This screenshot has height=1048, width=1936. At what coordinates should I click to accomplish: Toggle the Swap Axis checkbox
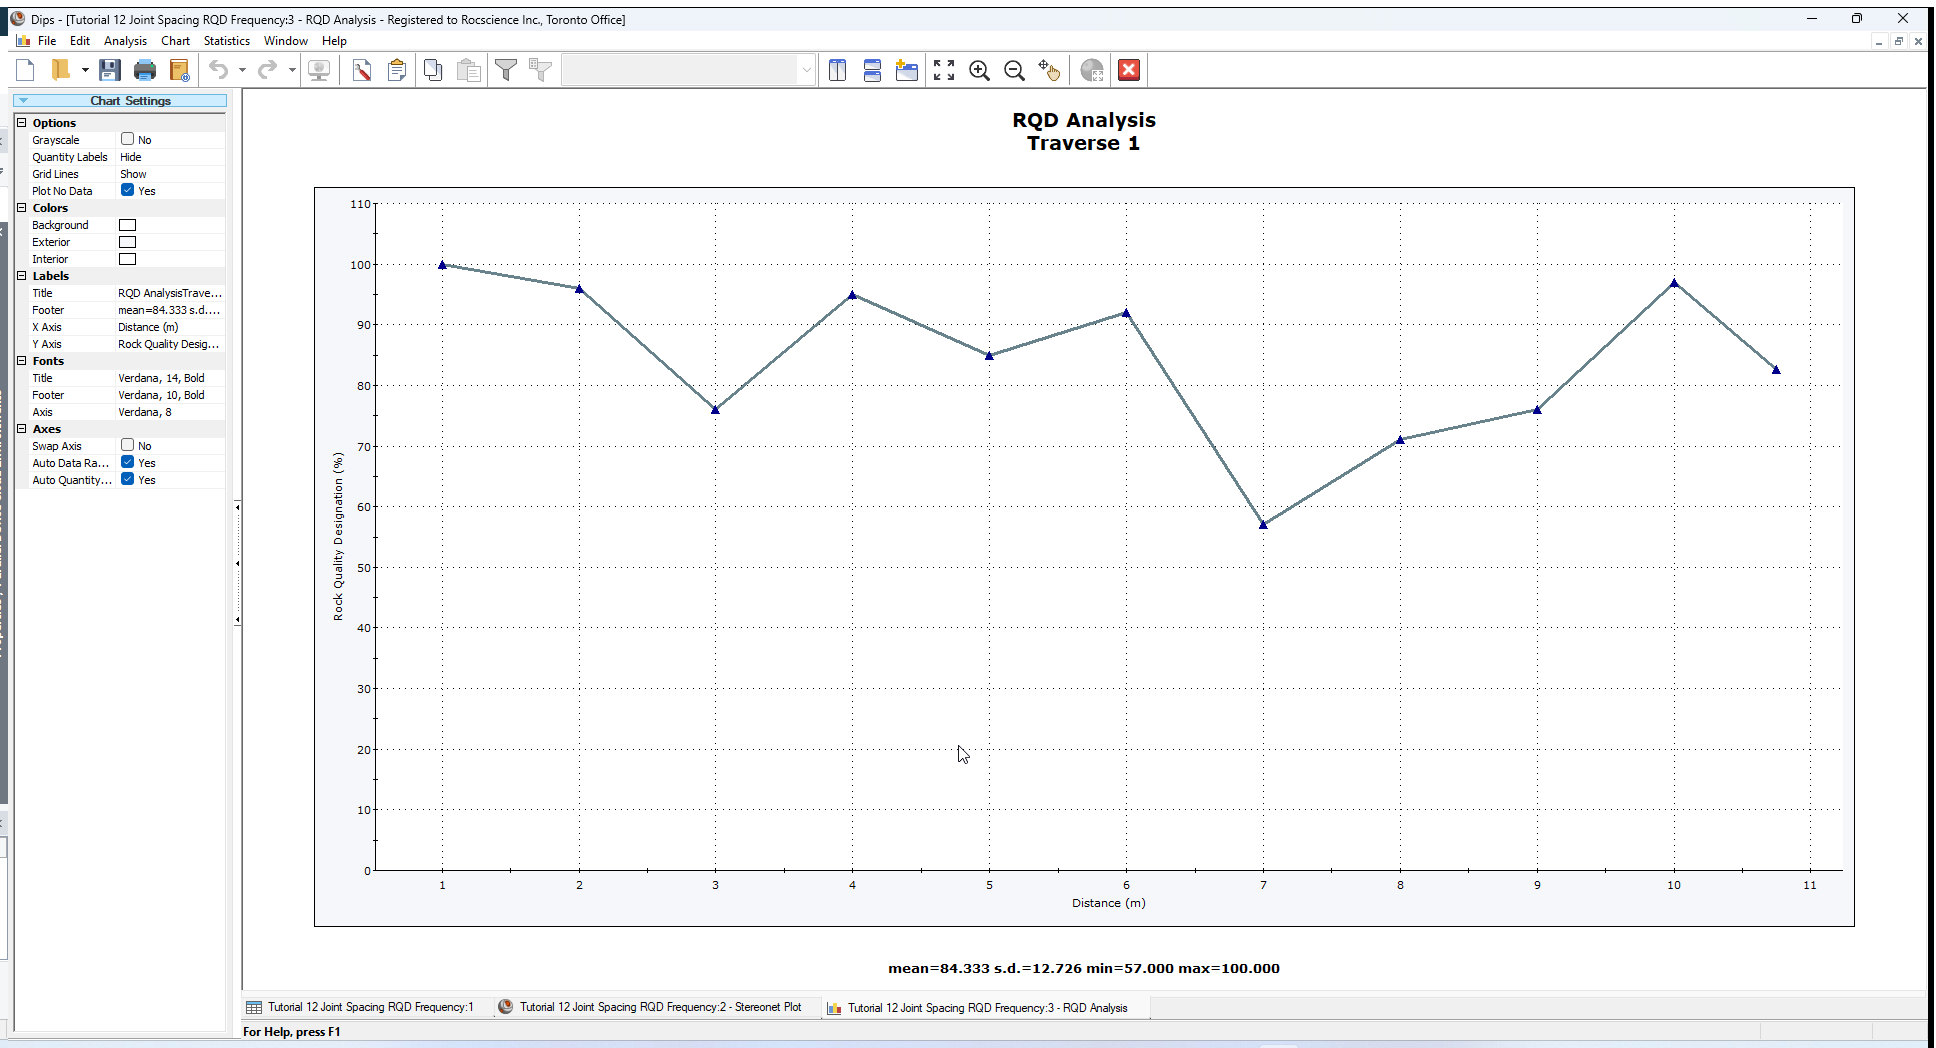[128, 445]
